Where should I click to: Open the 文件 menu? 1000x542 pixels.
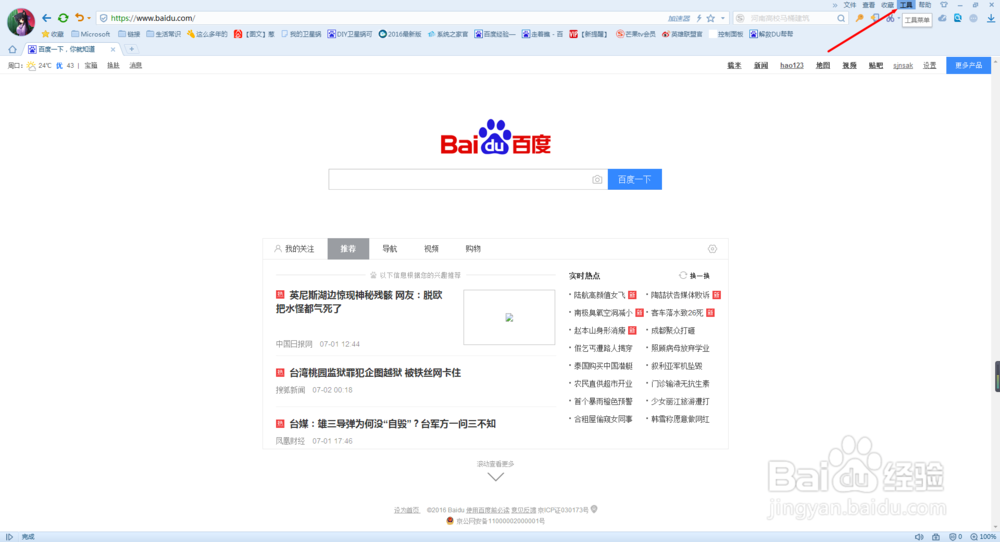[x=849, y=5]
